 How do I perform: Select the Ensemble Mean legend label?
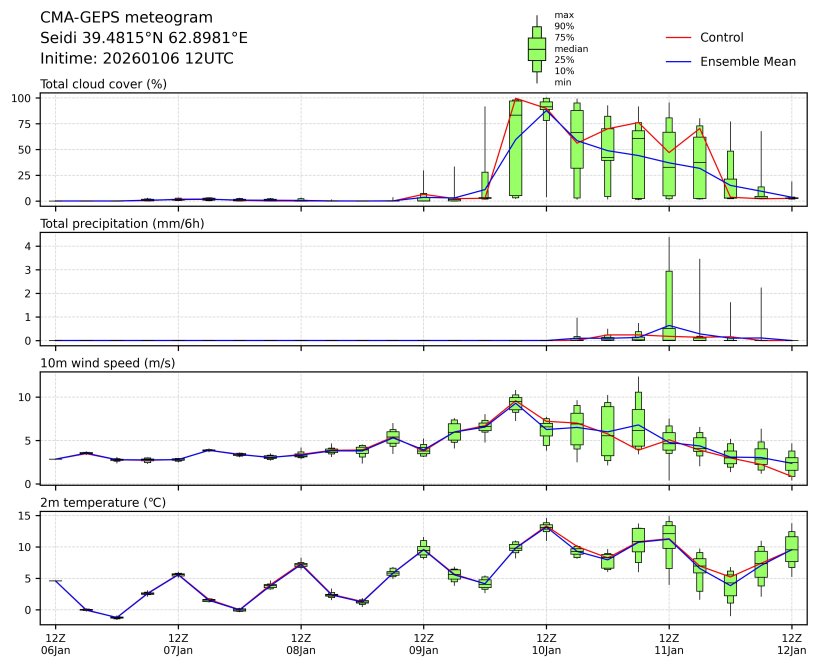pyautogui.click(x=747, y=62)
